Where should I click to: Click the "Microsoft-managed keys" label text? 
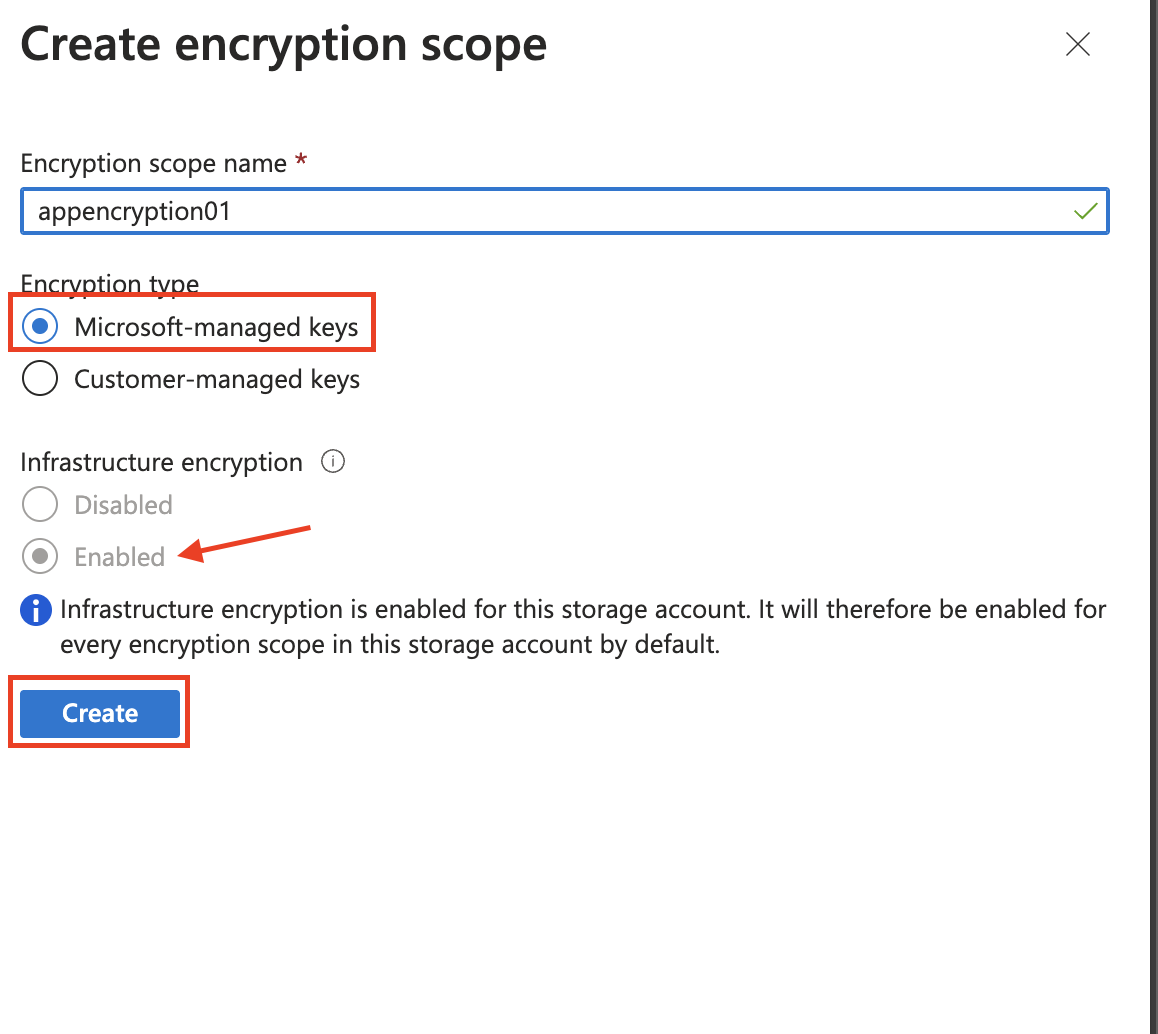pos(216,327)
